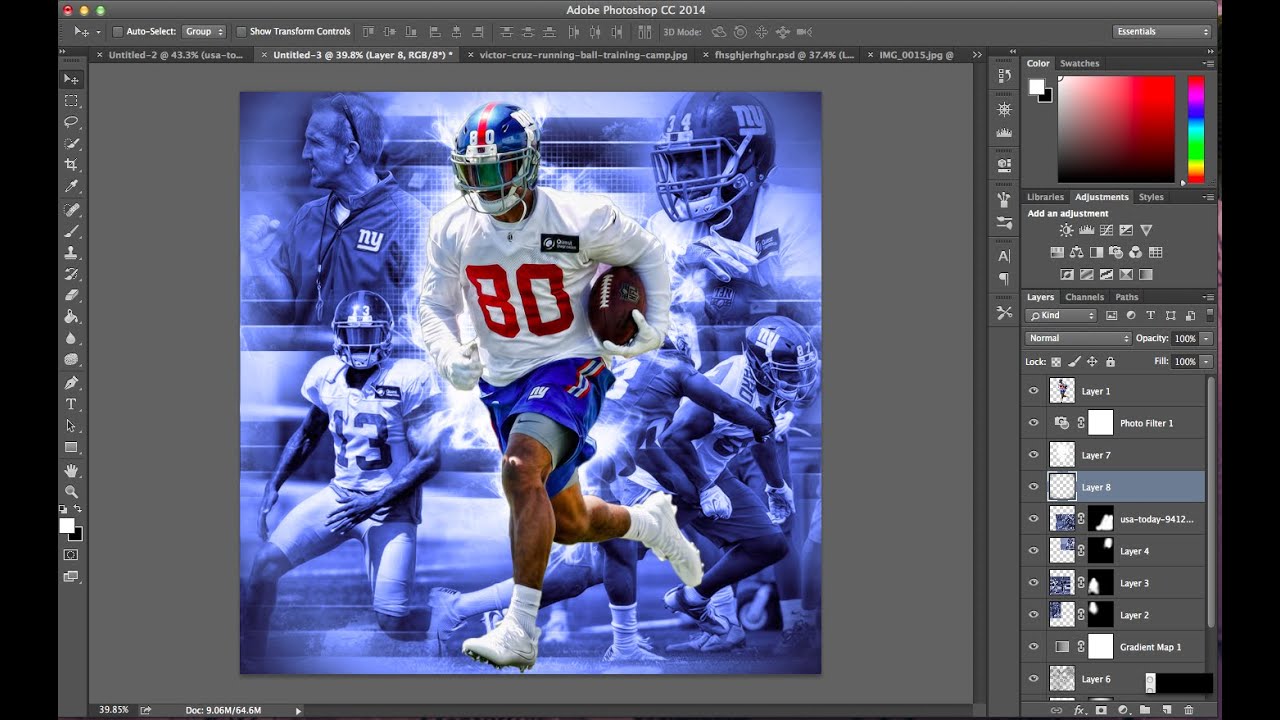
Task: Click the layer effects fx icon
Action: pos(1079,710)
